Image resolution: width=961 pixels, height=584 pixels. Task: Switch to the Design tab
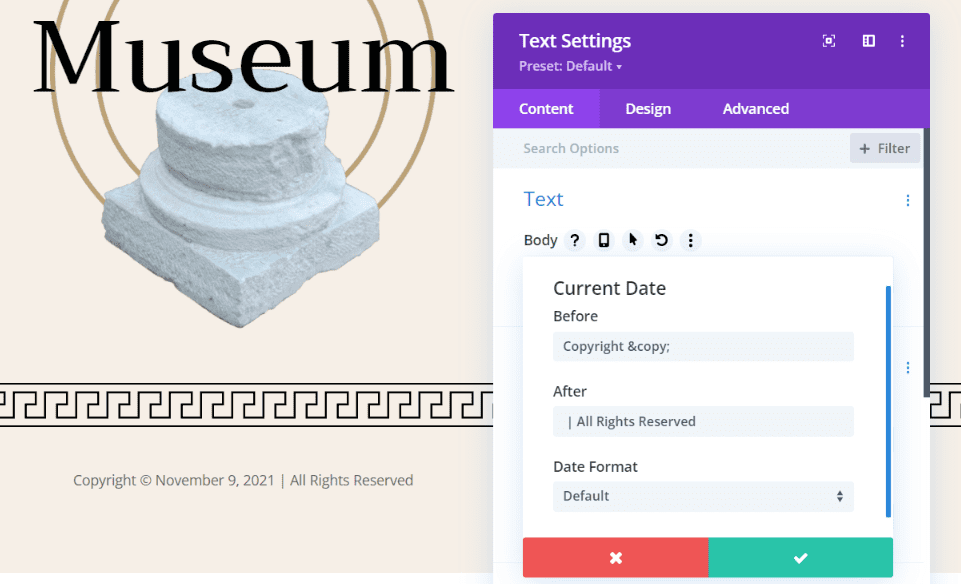pyautogui.click(x=647, y=108)
